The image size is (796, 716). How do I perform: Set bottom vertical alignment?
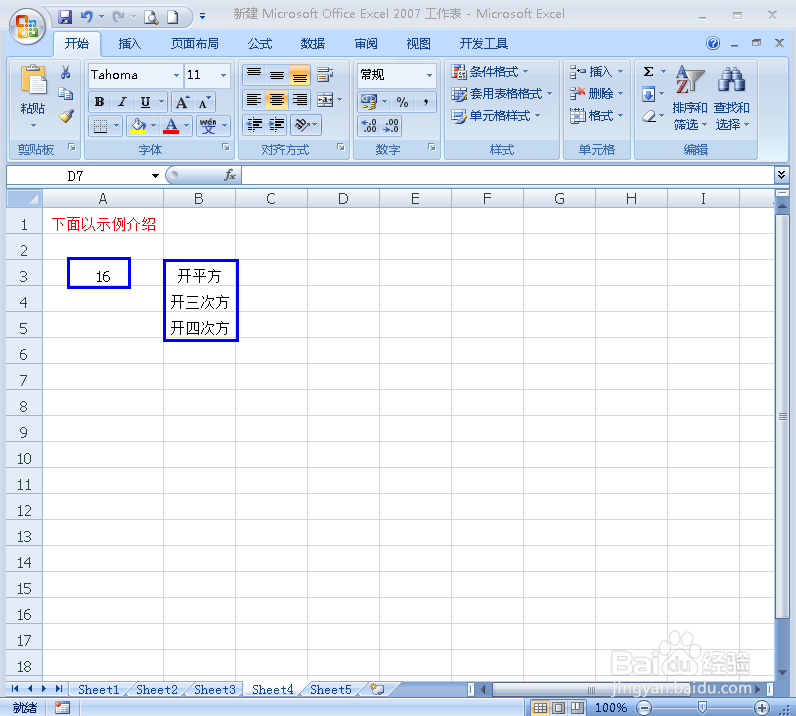coord(300,75)
